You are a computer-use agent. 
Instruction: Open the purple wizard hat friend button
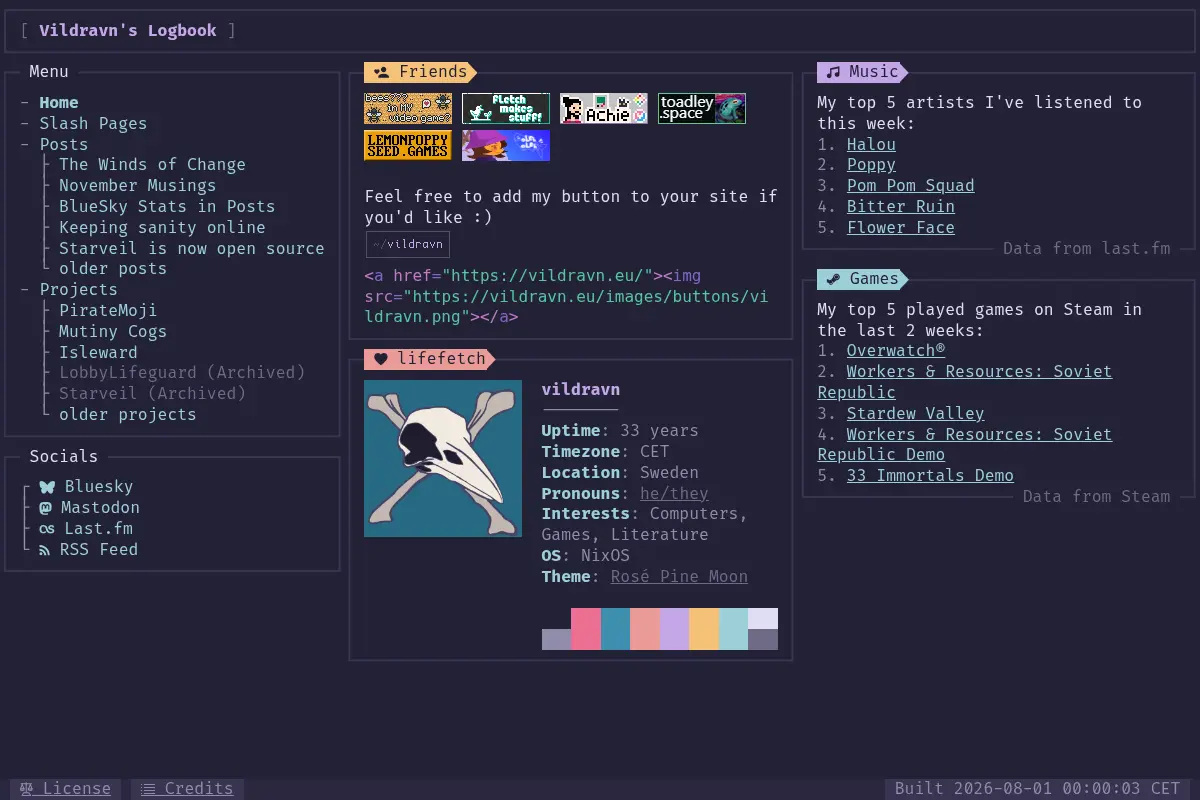pyautogui.click(x=506, y=145)
